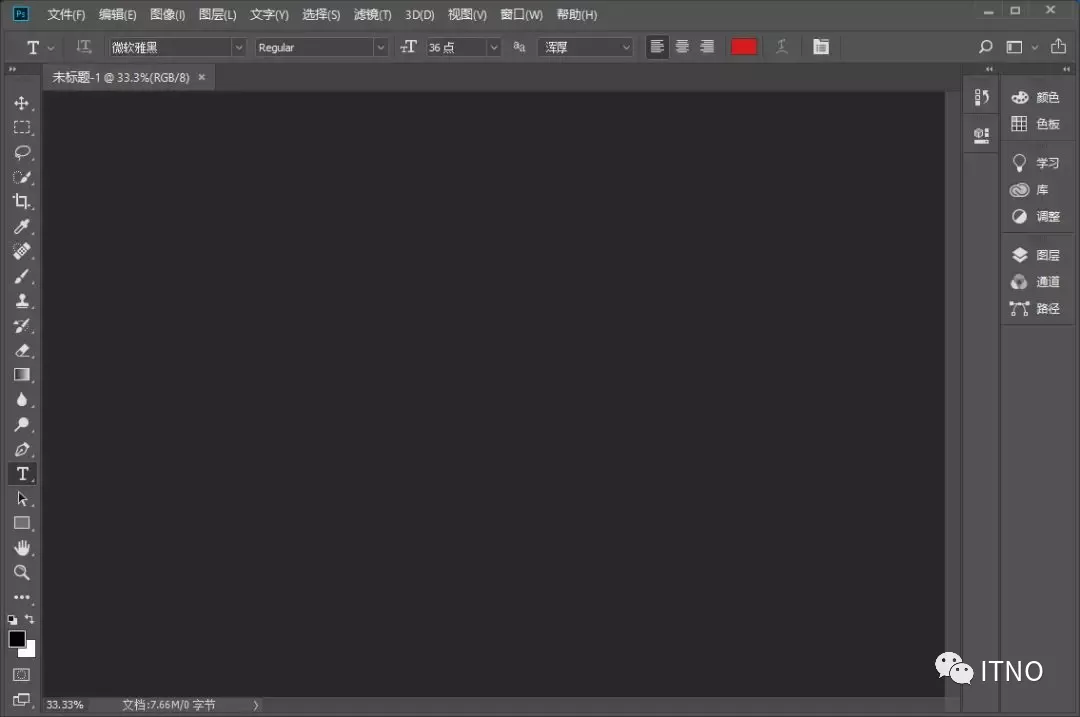Click the Share image icon
The width and height of the screenshot is (1080, 717).
point(1058,46)
